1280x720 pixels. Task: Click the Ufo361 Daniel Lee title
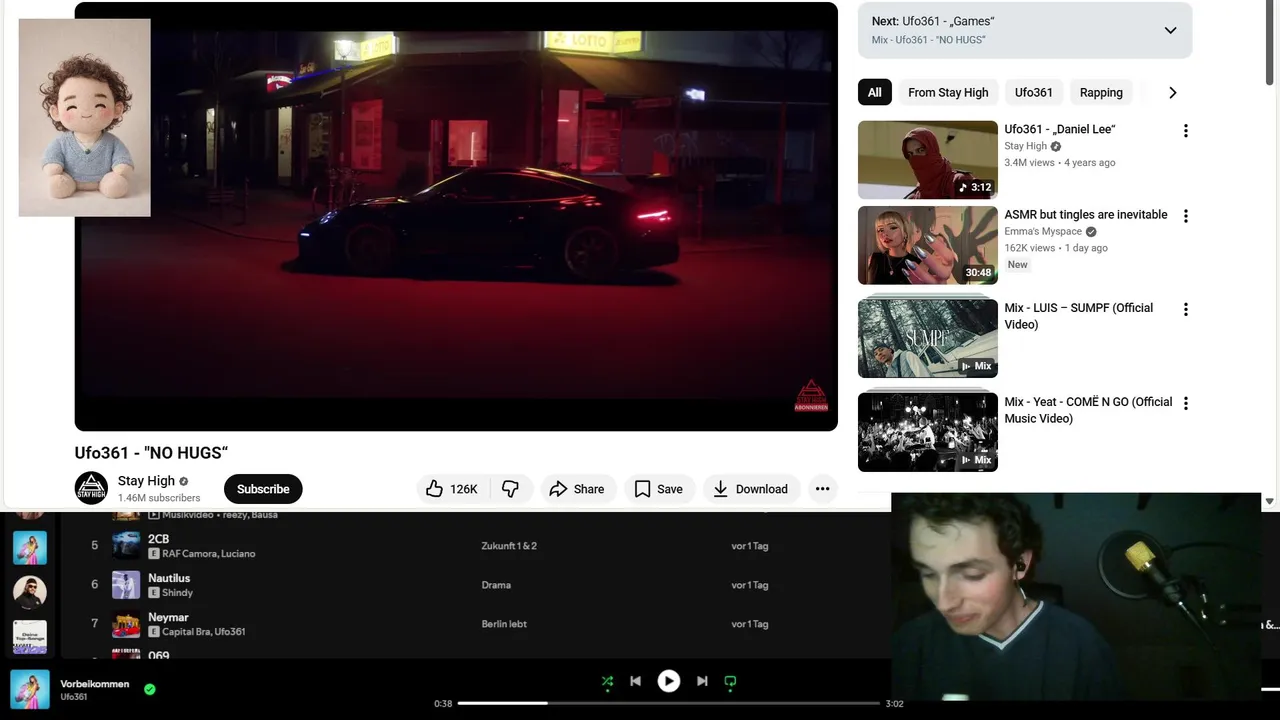pos(1060,129)
